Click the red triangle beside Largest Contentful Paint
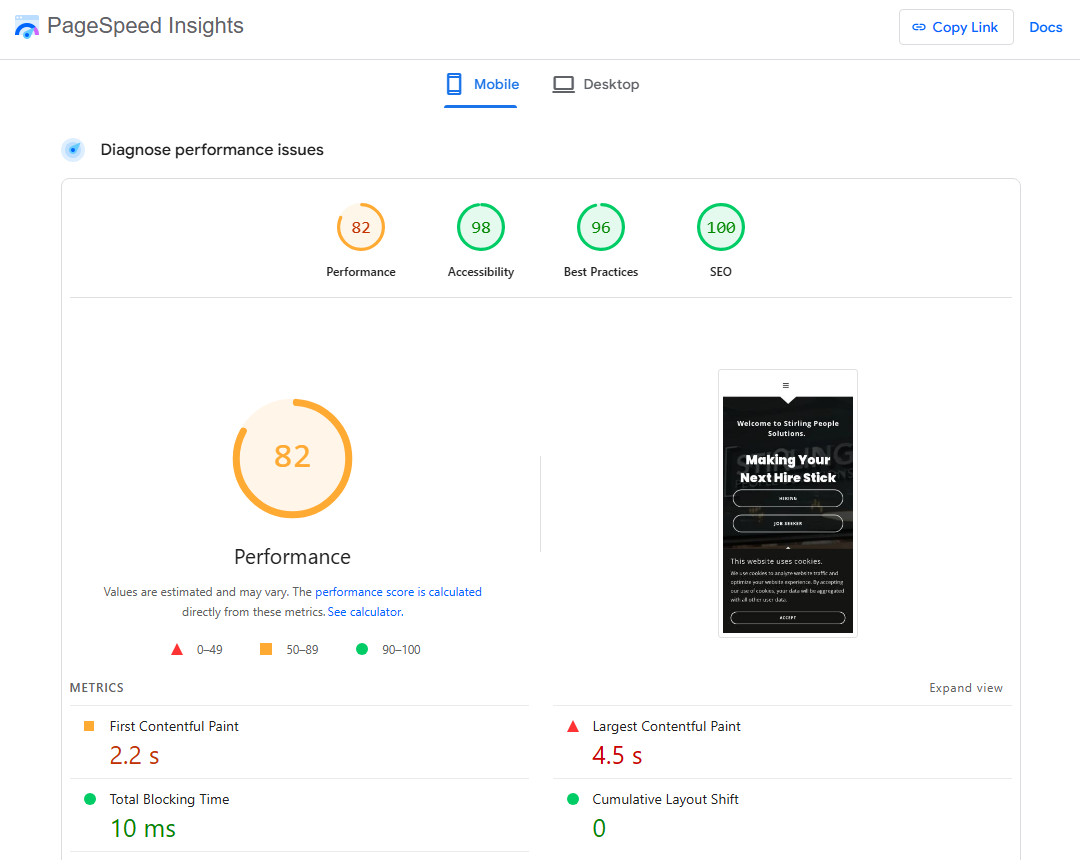Screen dimensions: 1080x860 (x=573, y=727)
